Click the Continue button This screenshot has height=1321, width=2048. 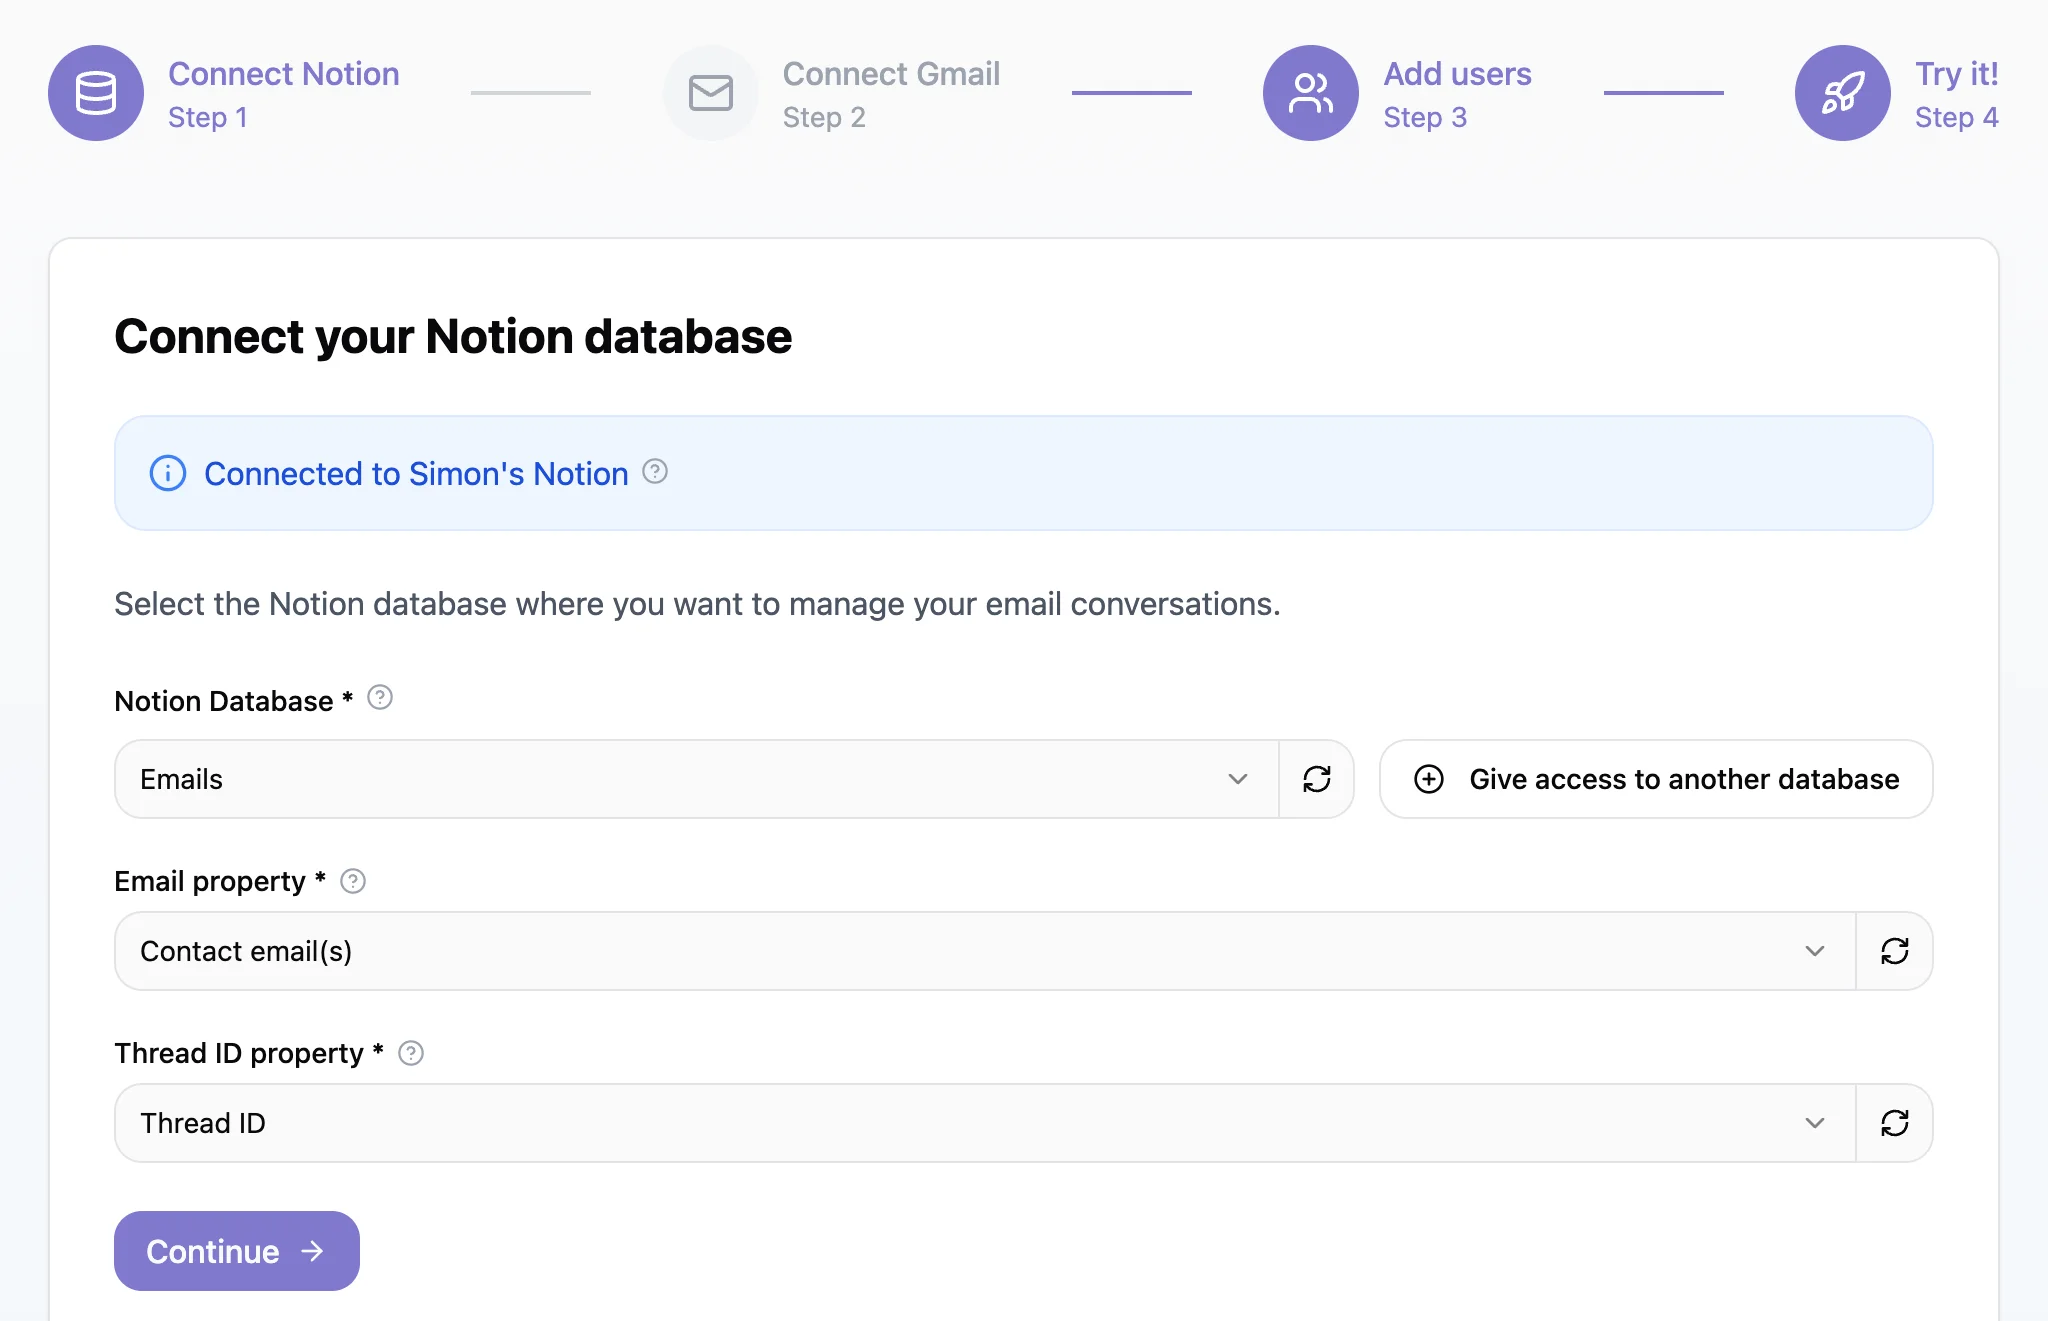236,1251
